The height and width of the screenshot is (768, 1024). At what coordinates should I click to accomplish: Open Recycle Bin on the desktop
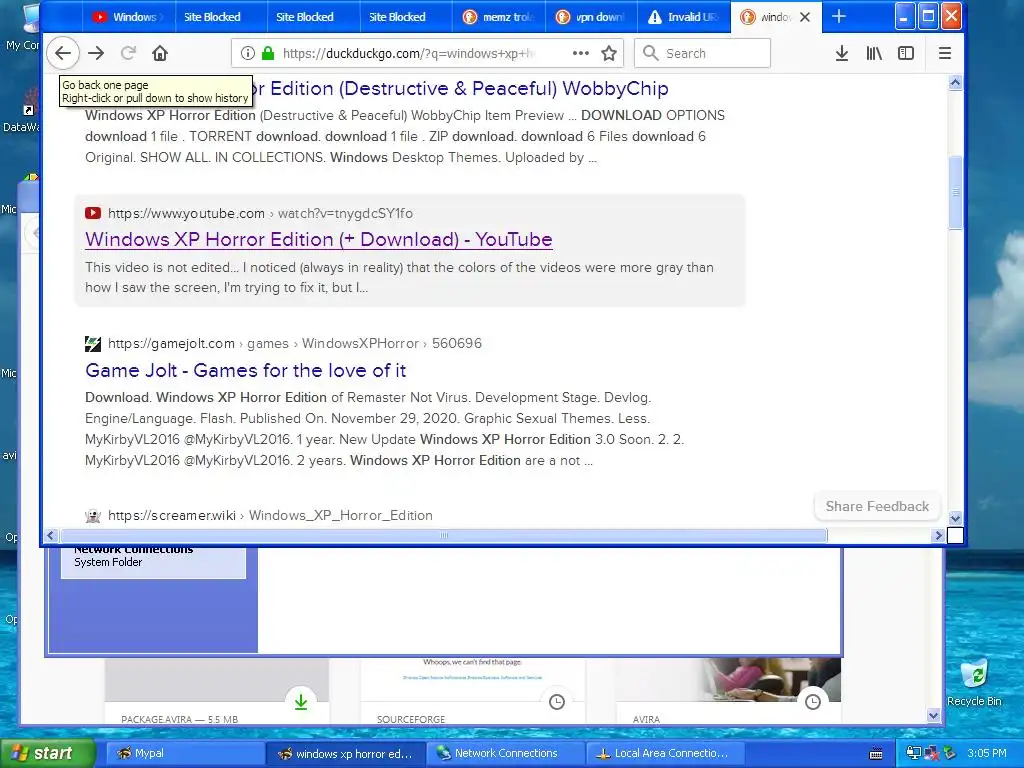974,682
